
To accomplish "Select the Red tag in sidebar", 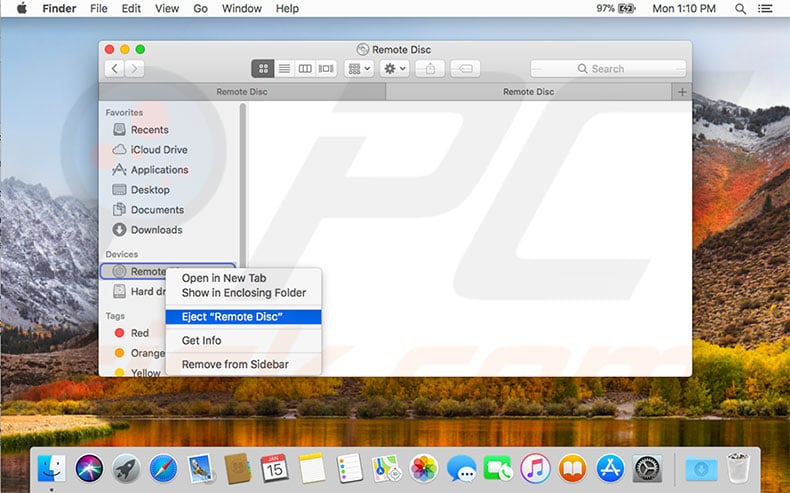I will coord(131,333).
